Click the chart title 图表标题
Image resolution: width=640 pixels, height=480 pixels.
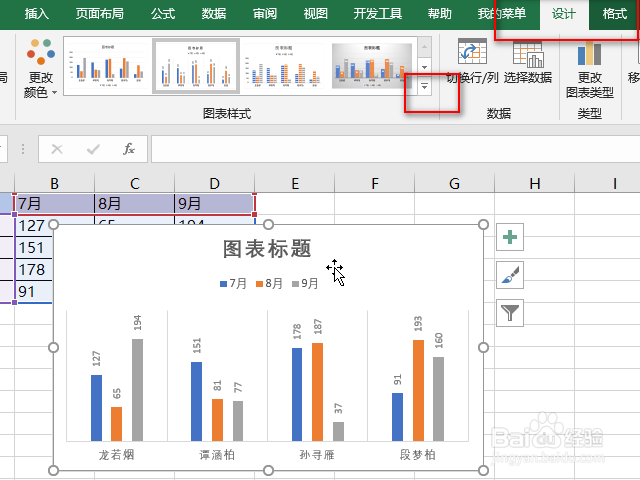click(267, 249)
